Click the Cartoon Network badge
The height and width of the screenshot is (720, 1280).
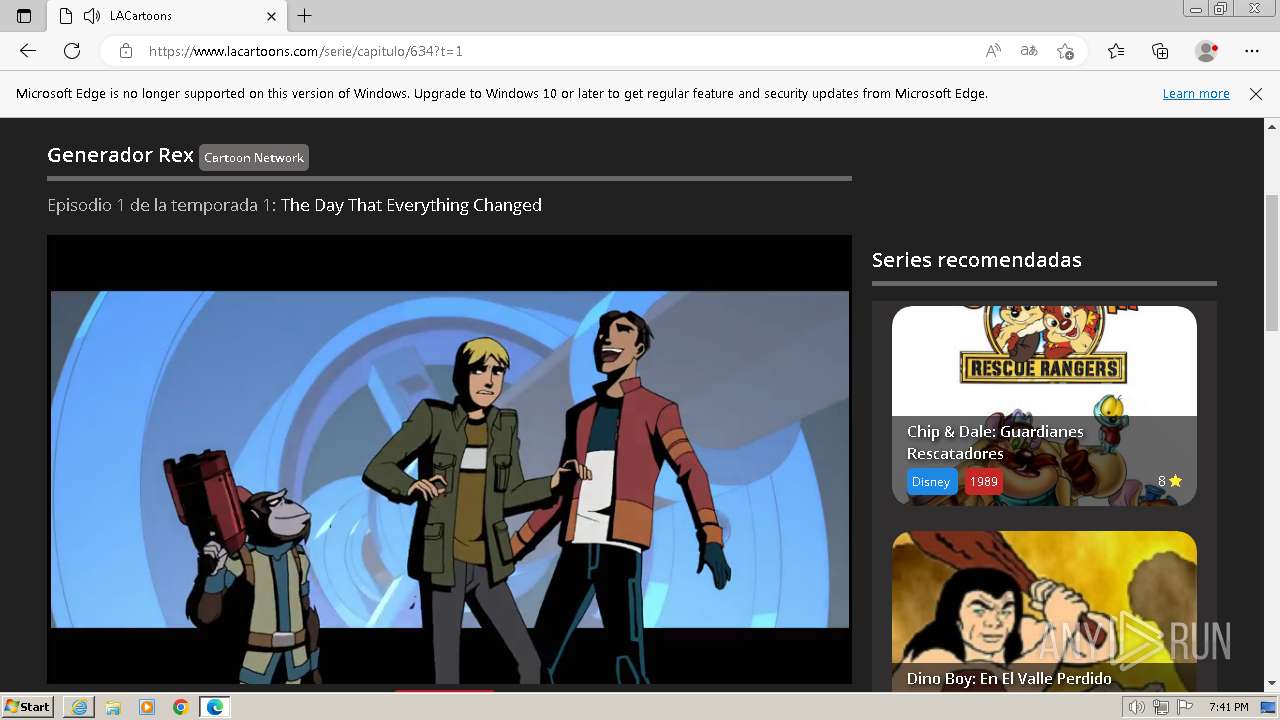[x=254, y=157]
